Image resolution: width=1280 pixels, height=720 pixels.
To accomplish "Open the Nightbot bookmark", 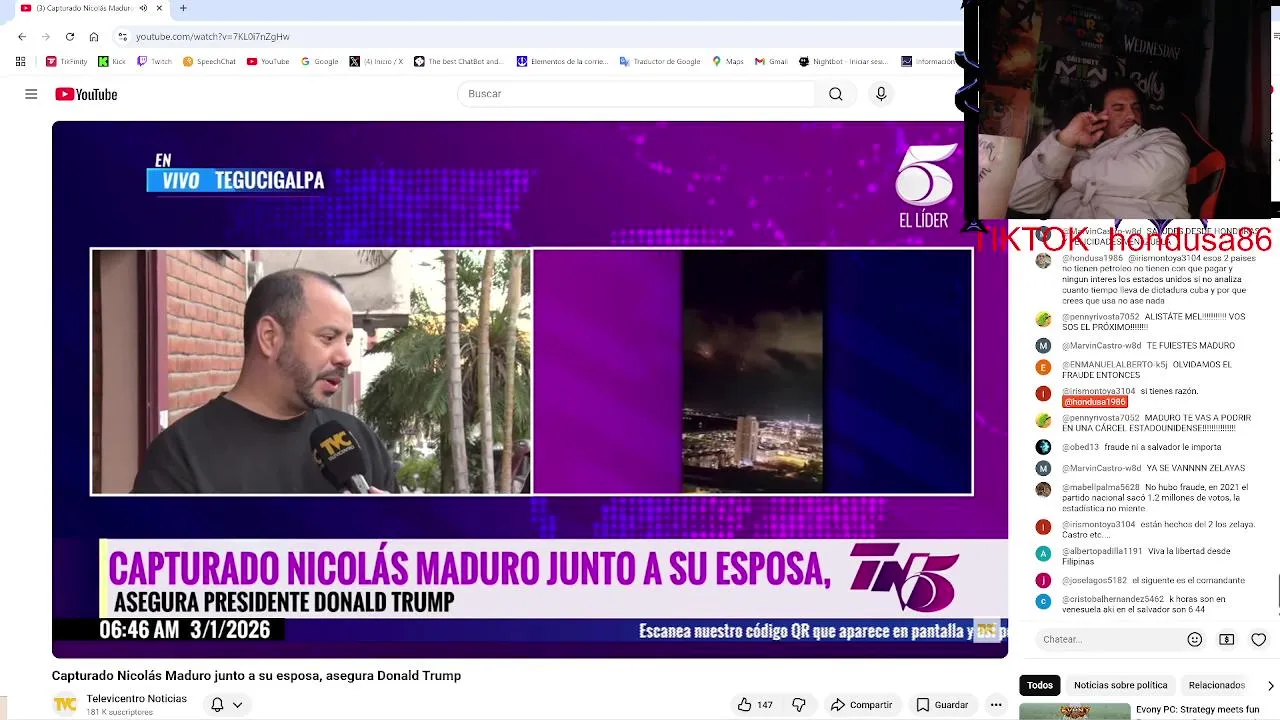I will tap(843, 61).
